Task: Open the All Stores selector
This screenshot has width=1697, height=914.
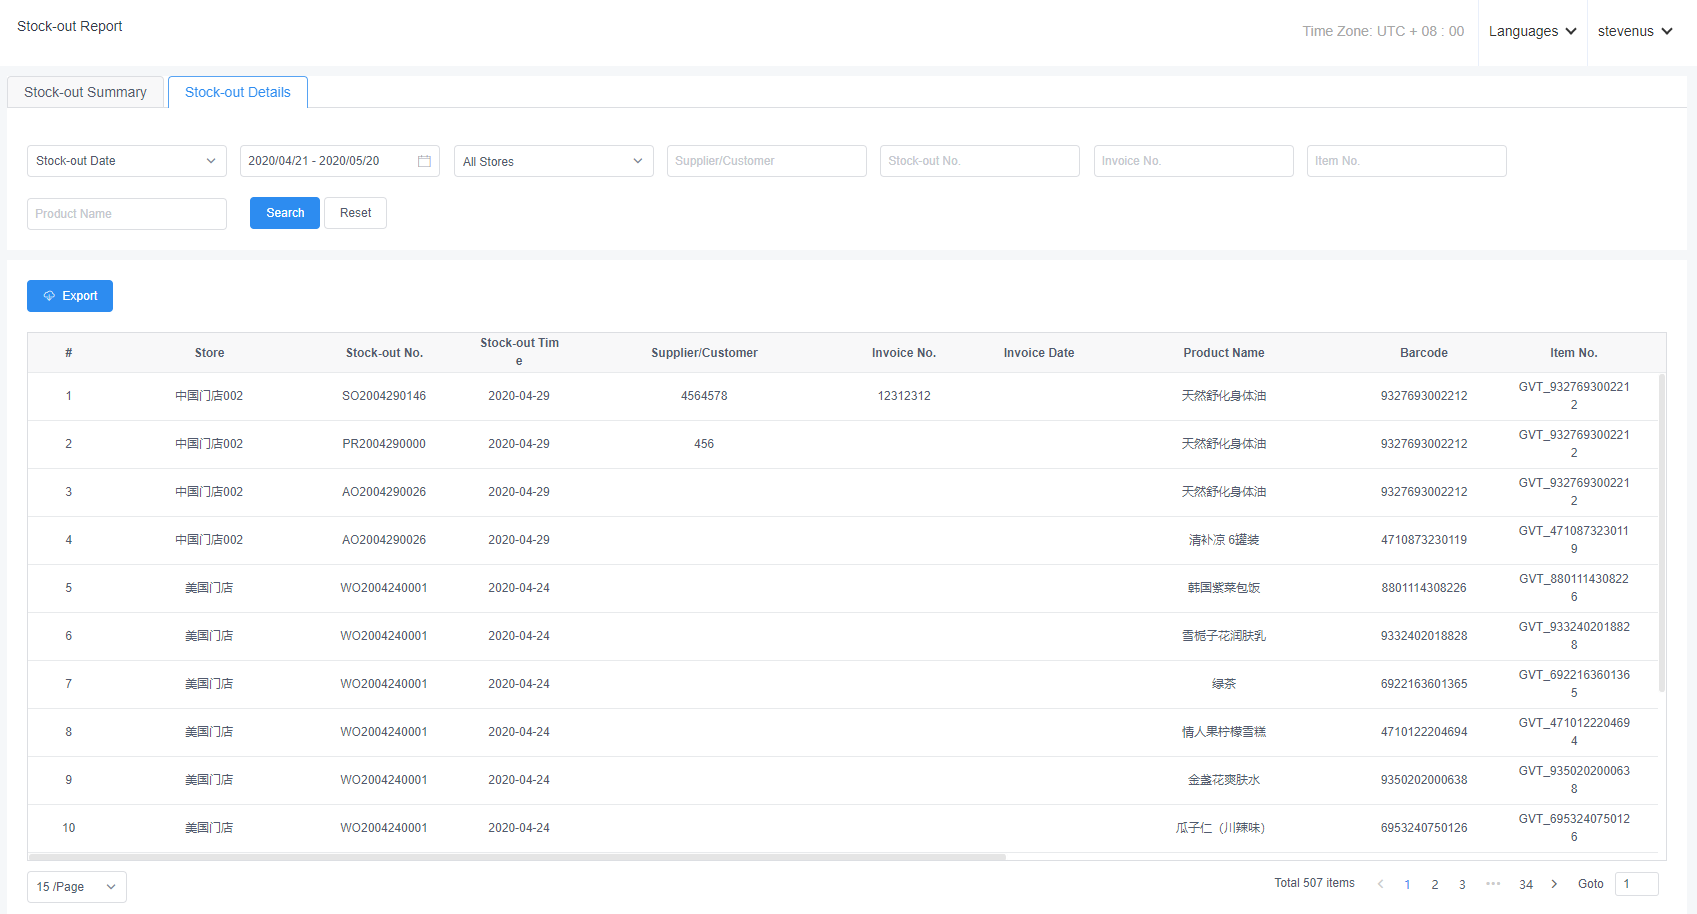Action: tap(553, 161)
